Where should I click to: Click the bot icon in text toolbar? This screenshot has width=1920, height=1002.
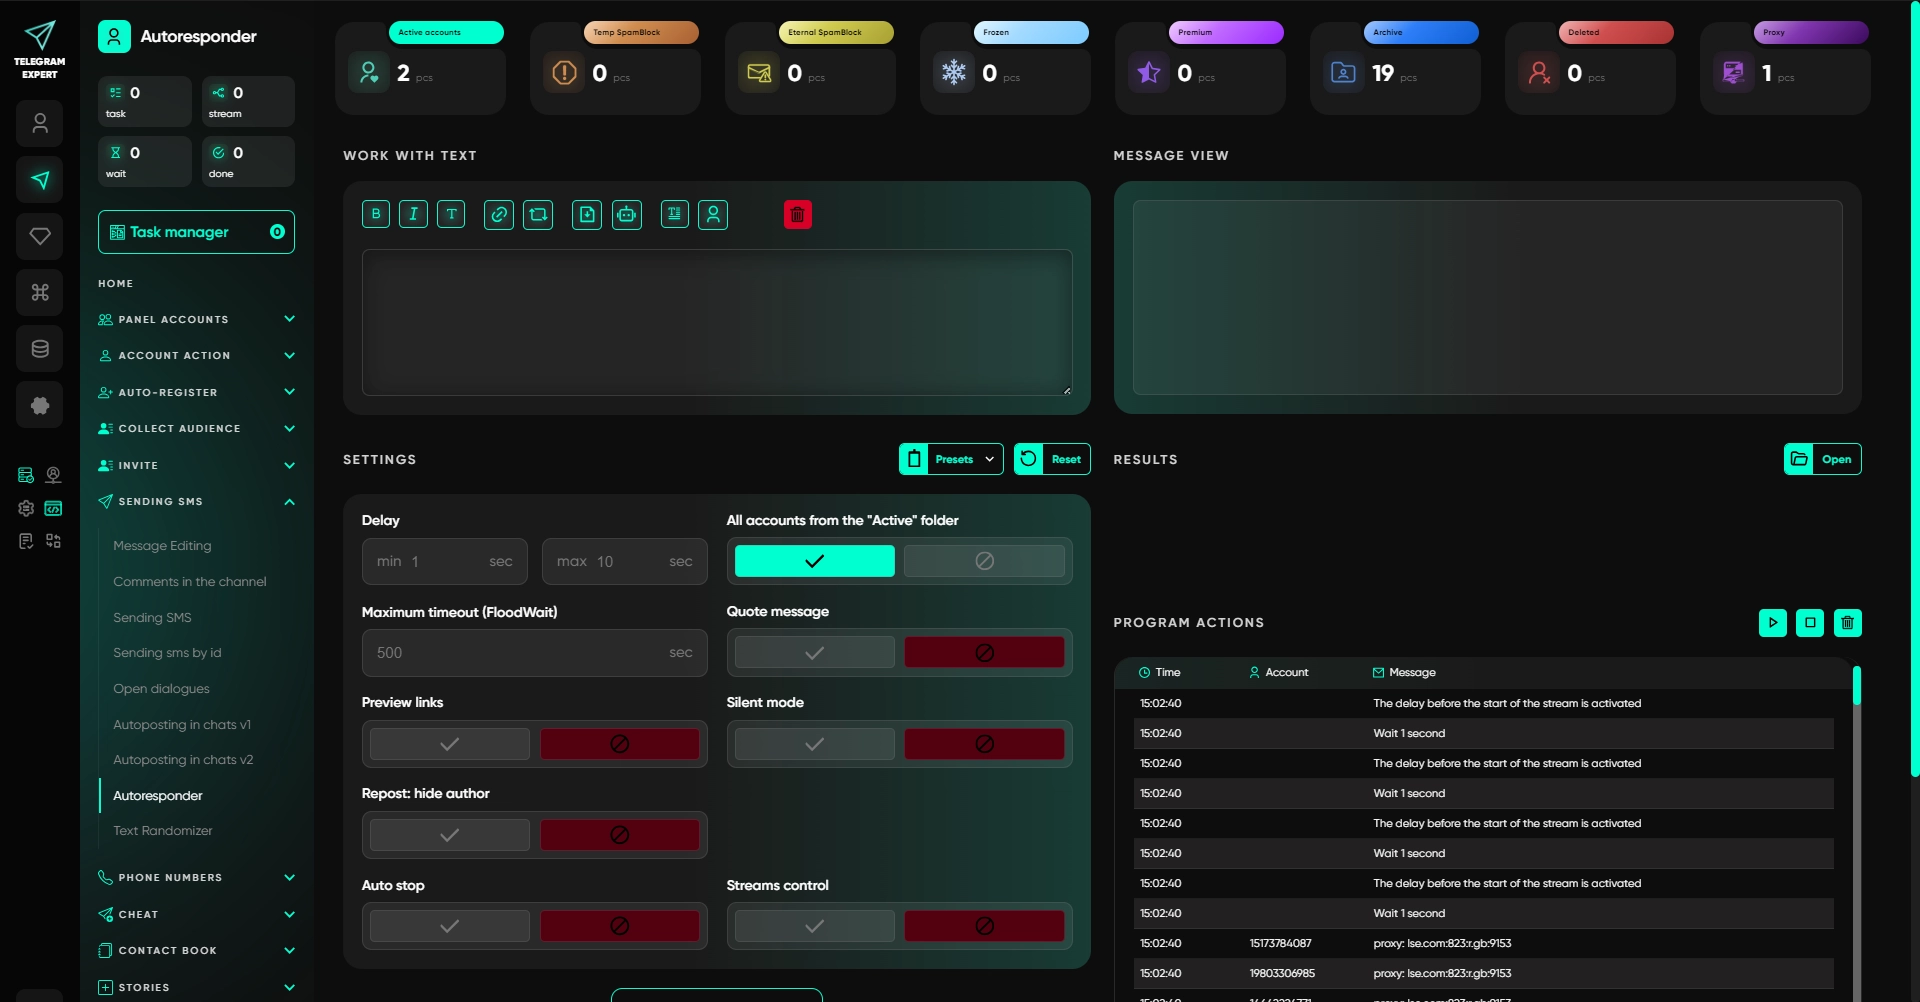coord(627,214)
